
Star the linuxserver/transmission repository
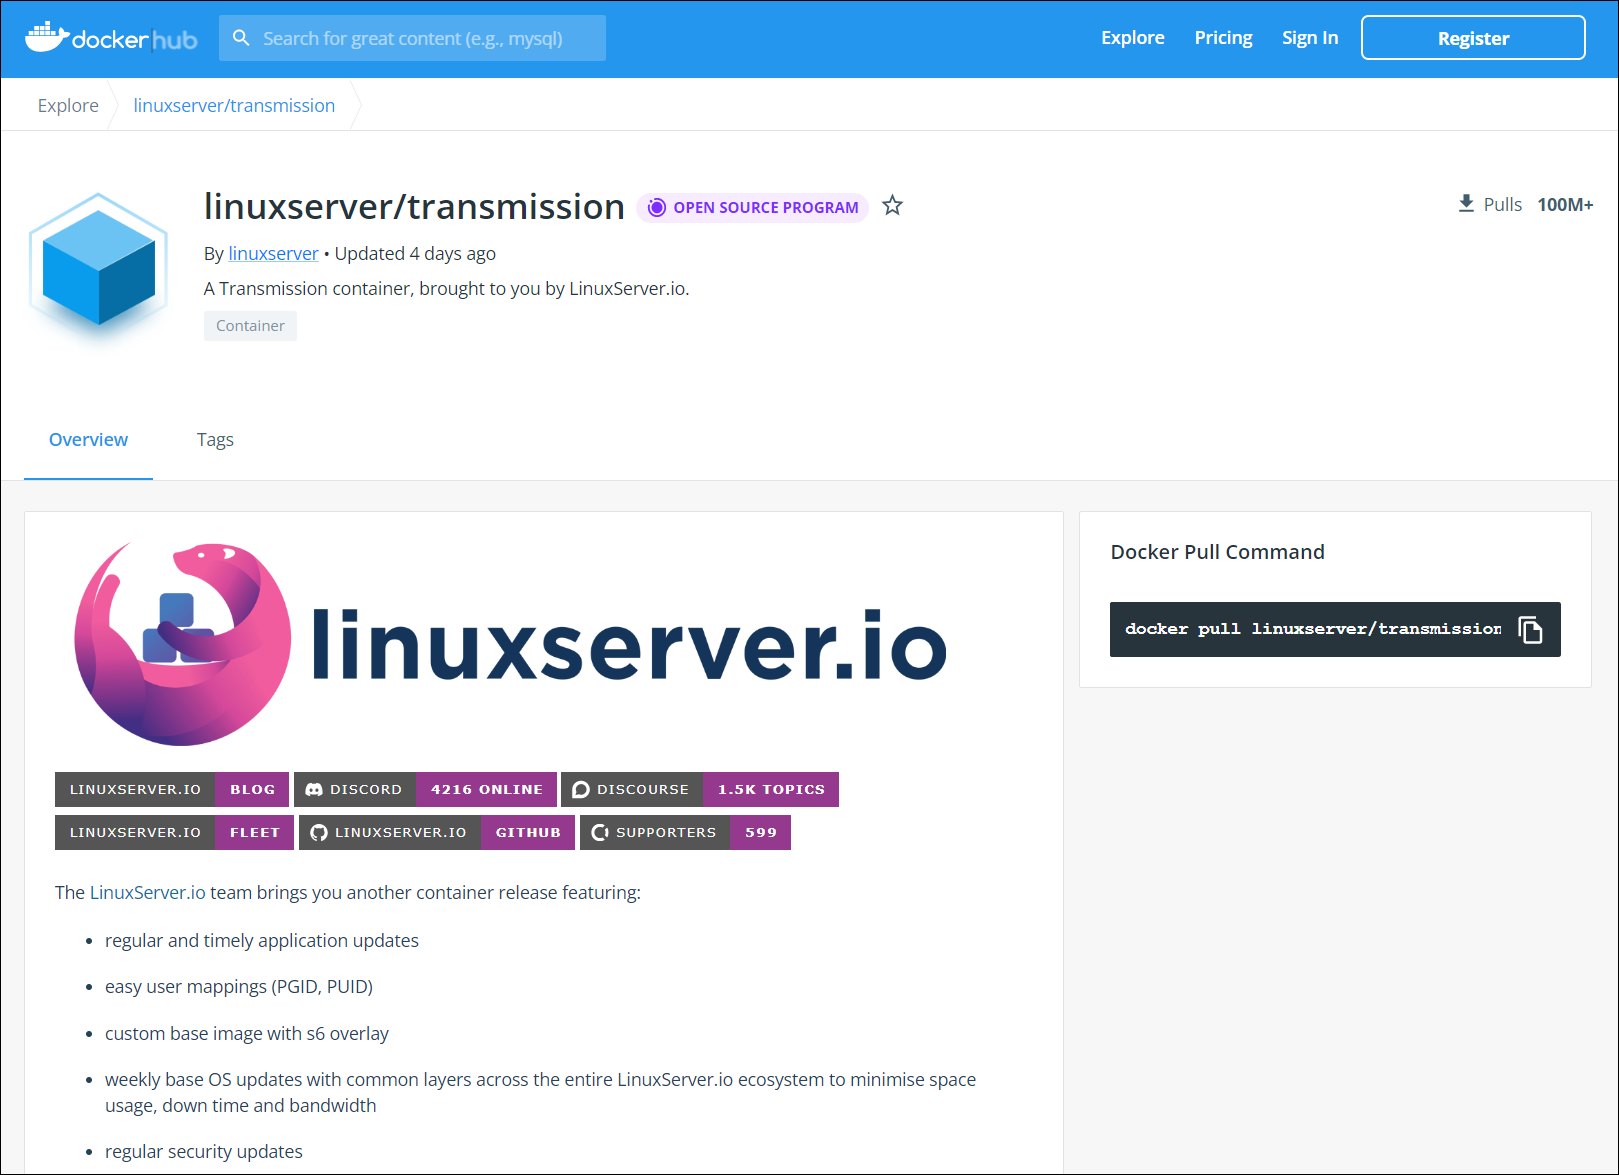(893, 206)
